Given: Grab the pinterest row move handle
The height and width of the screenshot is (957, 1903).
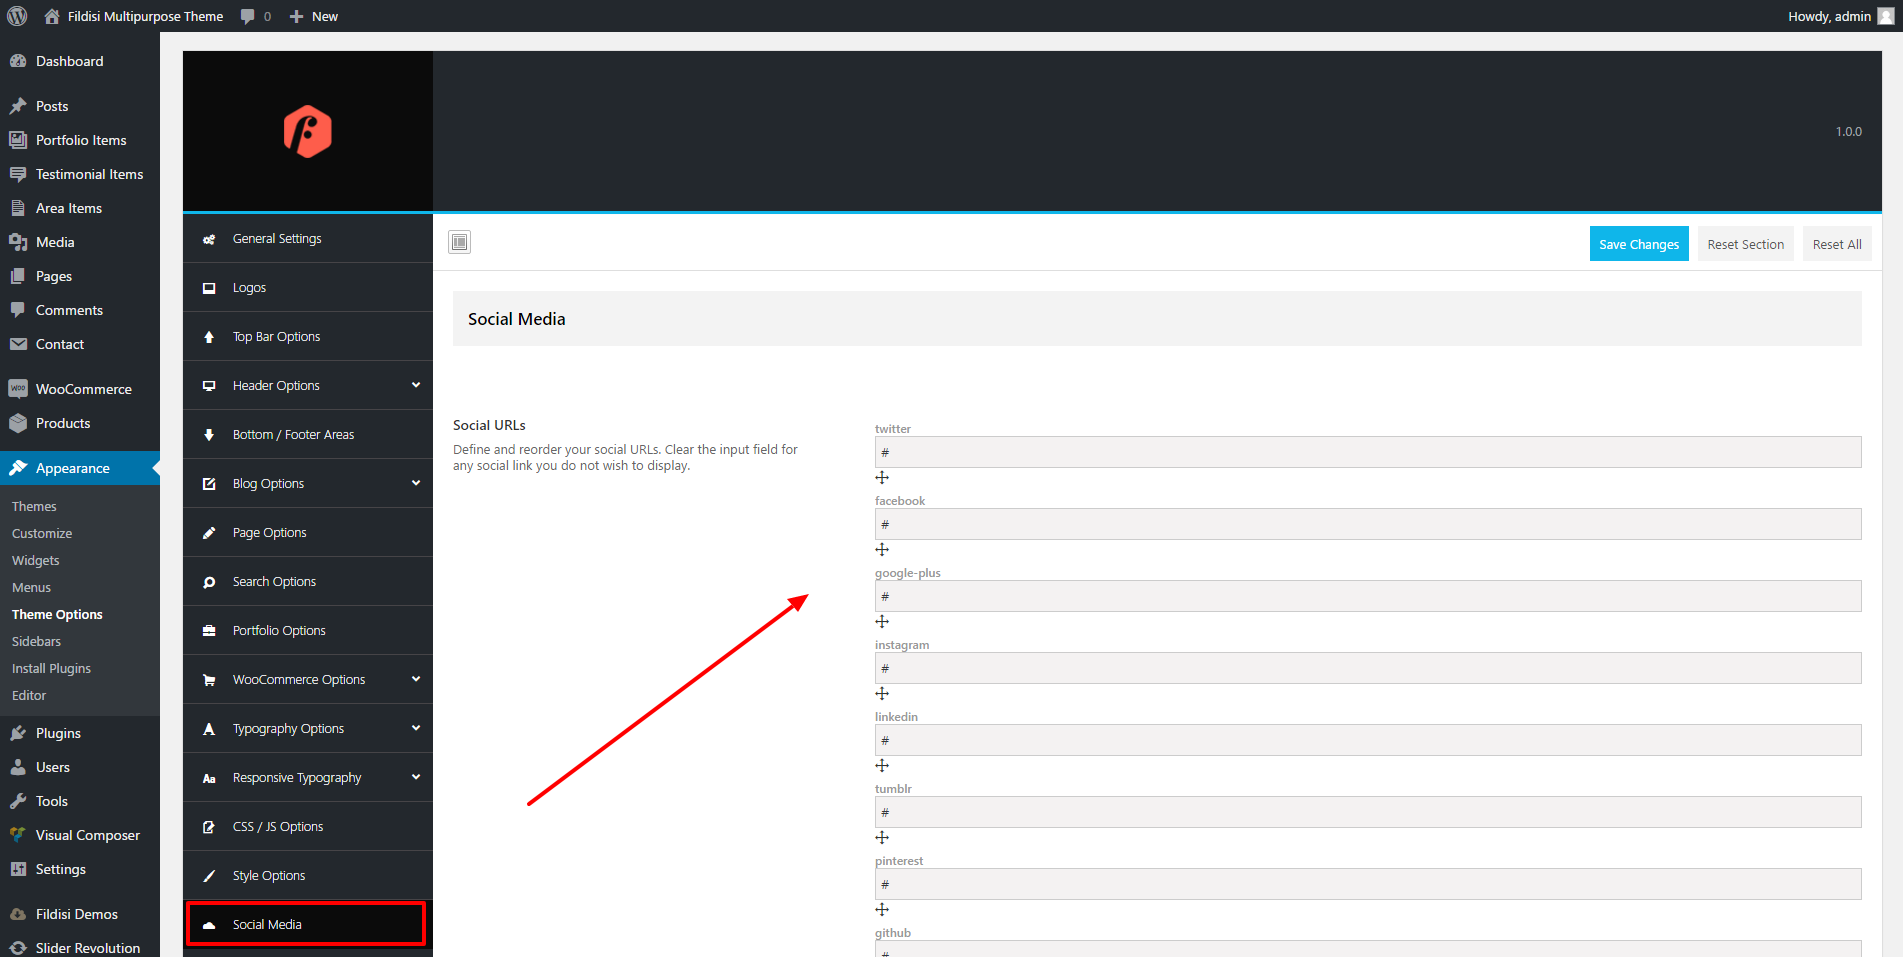Looking at the screenshot, I should 882,910.
